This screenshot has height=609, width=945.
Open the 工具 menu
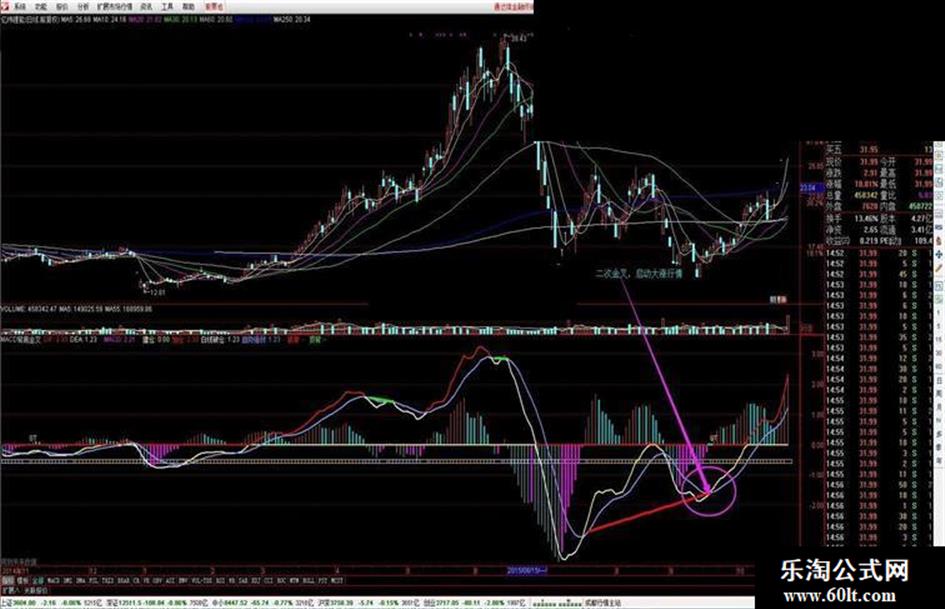click(167, 7)
